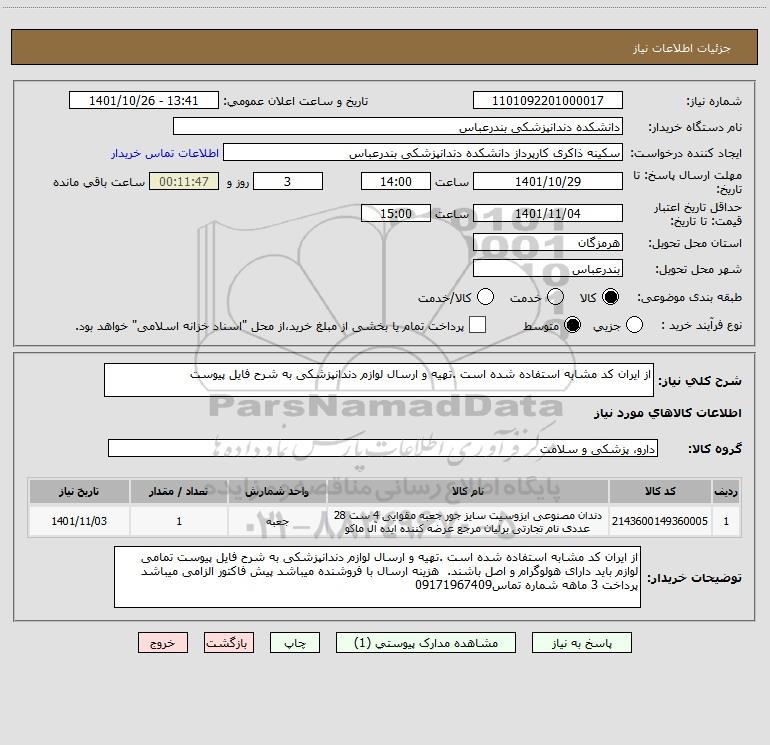Viewport: 770px width, 745px height.
Task: Click the تاریخ نیاز column header
Action: [79, 491]
